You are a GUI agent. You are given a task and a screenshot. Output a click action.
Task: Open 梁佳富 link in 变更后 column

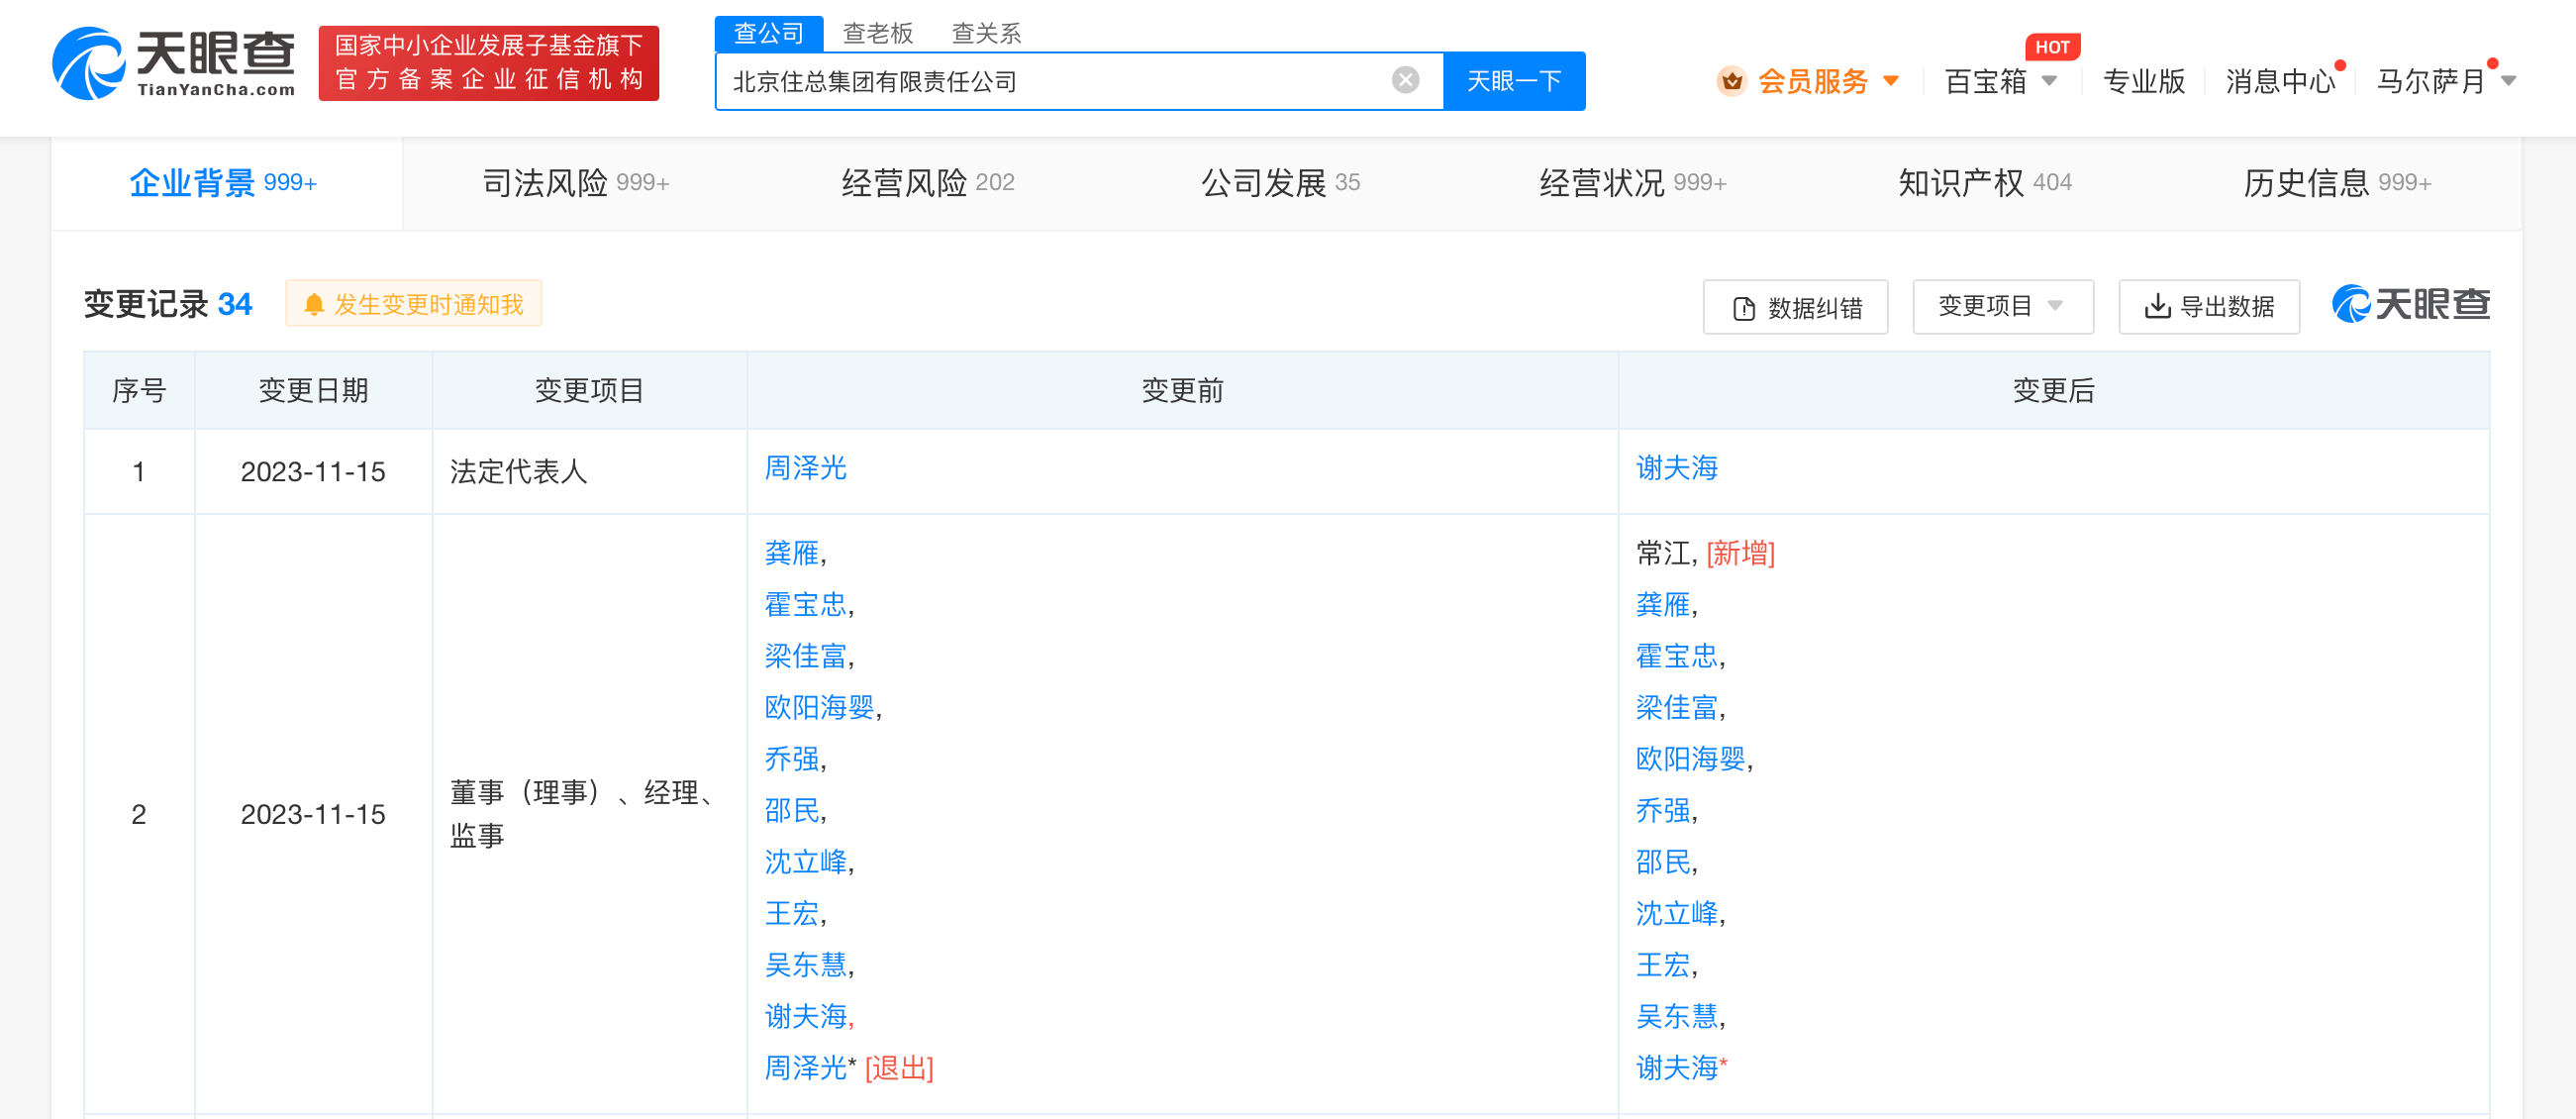[1677, 707]
